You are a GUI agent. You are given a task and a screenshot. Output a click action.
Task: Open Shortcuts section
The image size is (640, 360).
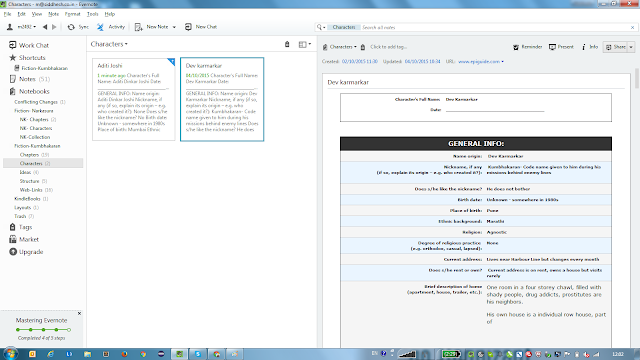pos(27,58)
